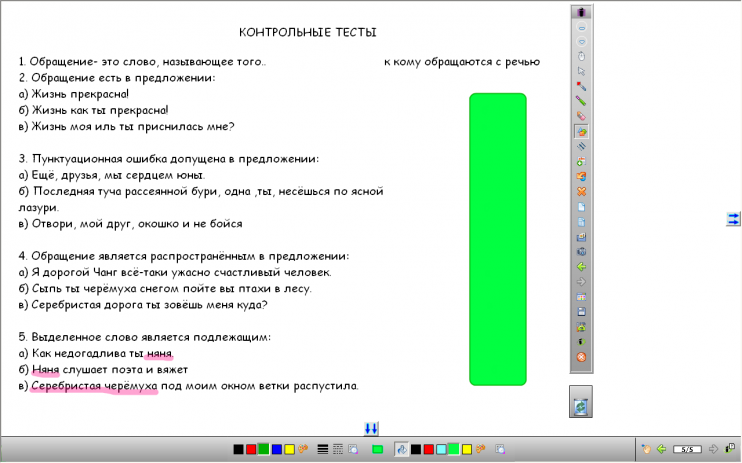
Task: Select the pen tool in vertical toolbar
Action: [x=581, y=86]
